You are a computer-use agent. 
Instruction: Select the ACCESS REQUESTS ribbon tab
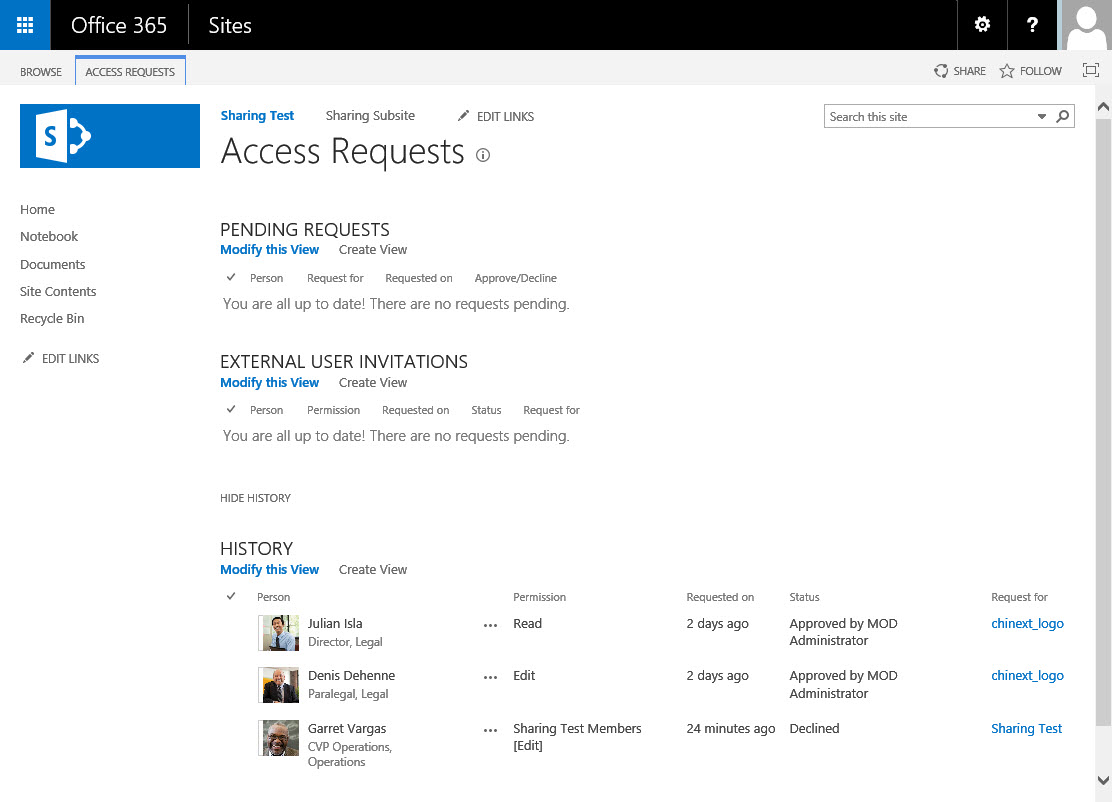[130, 72]
